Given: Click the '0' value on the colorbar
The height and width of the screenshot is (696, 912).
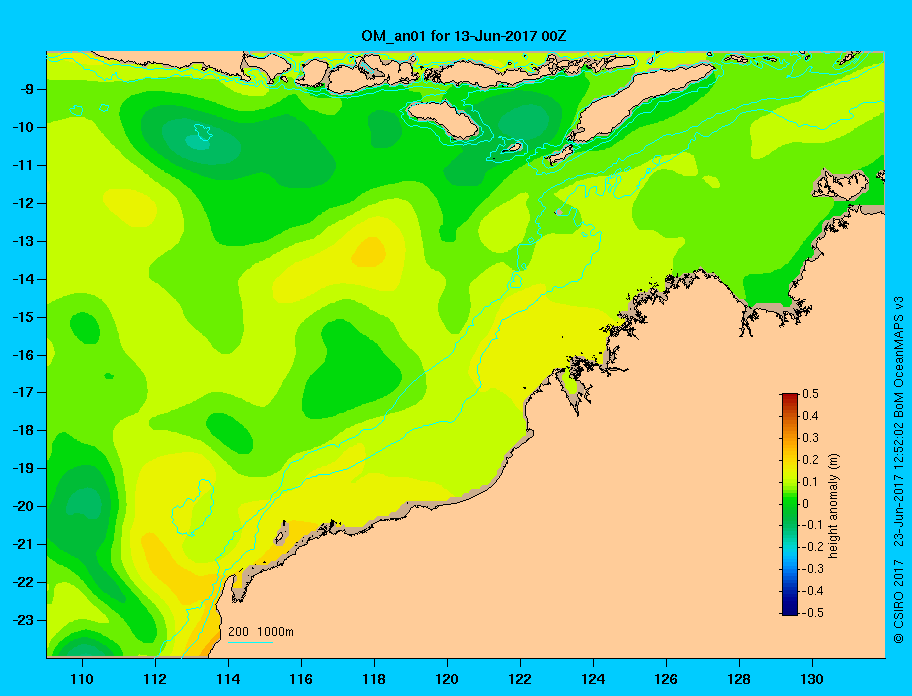Looking at the screenshot, I should tap(806, 504).
